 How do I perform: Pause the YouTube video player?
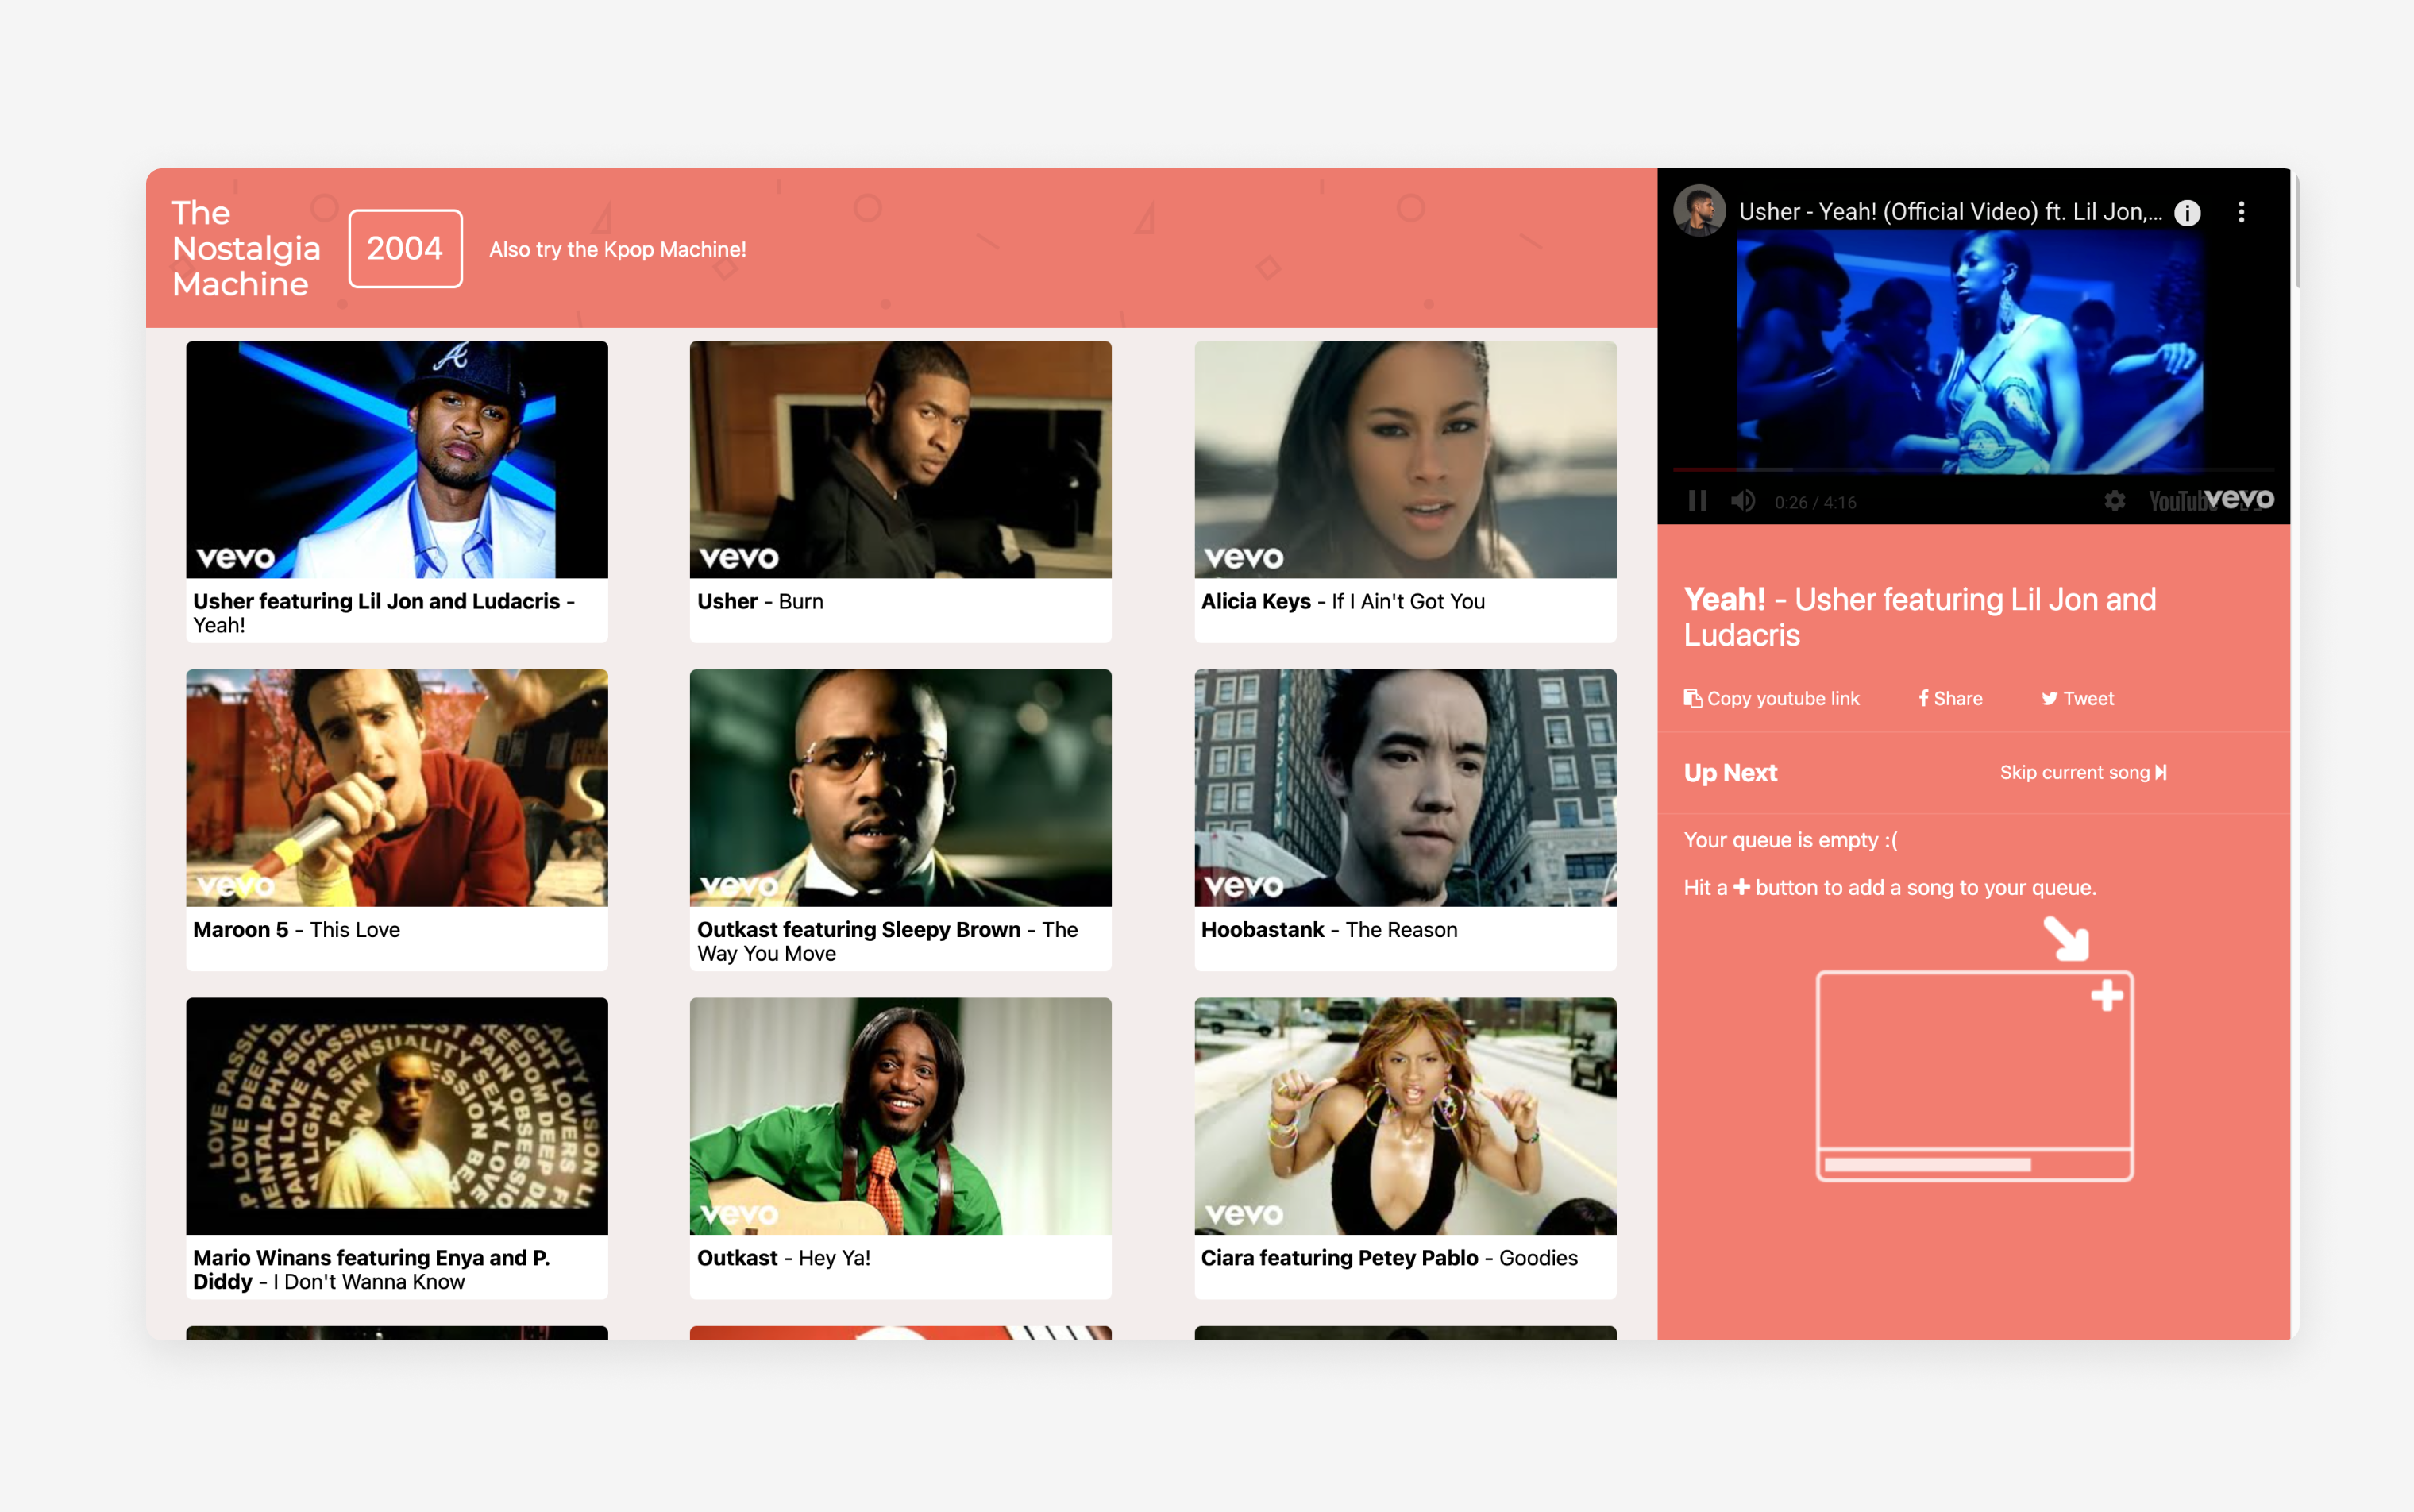click(1697, 501)
